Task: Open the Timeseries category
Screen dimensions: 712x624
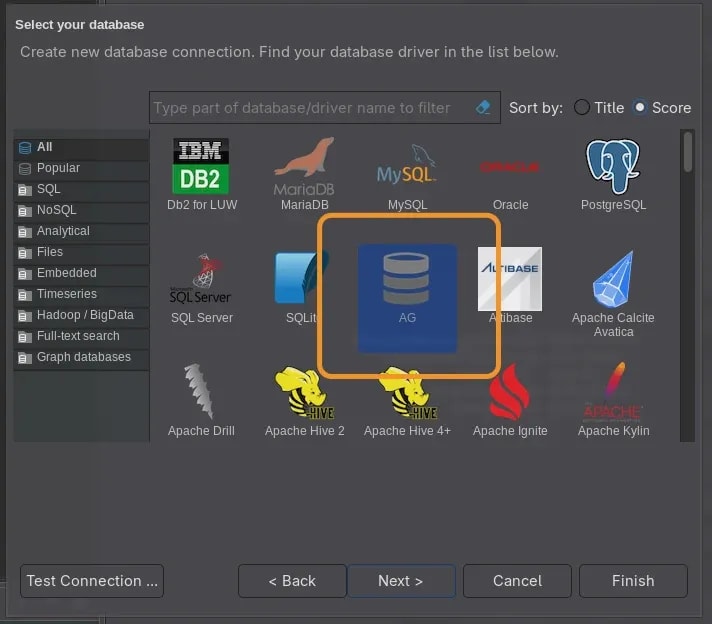Action: pos(81,294)
